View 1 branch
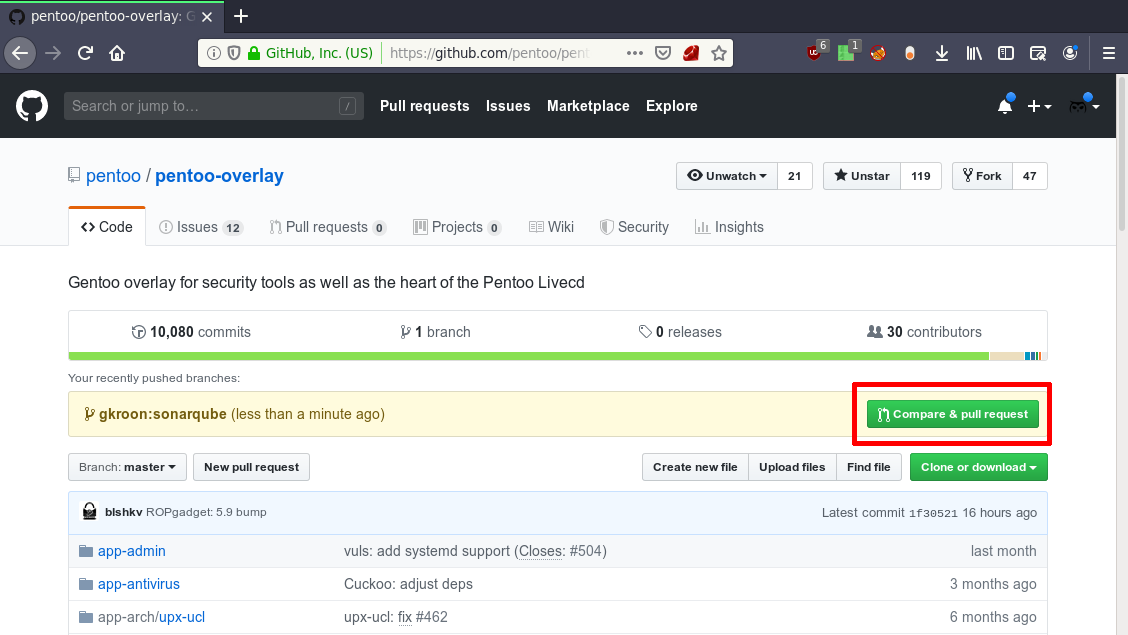 435,332
